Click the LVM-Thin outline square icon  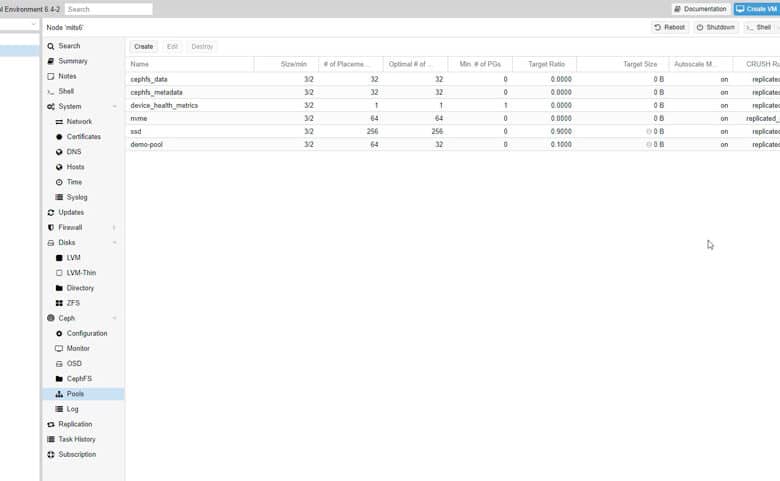pyautogui.click(x=59, y=273)
